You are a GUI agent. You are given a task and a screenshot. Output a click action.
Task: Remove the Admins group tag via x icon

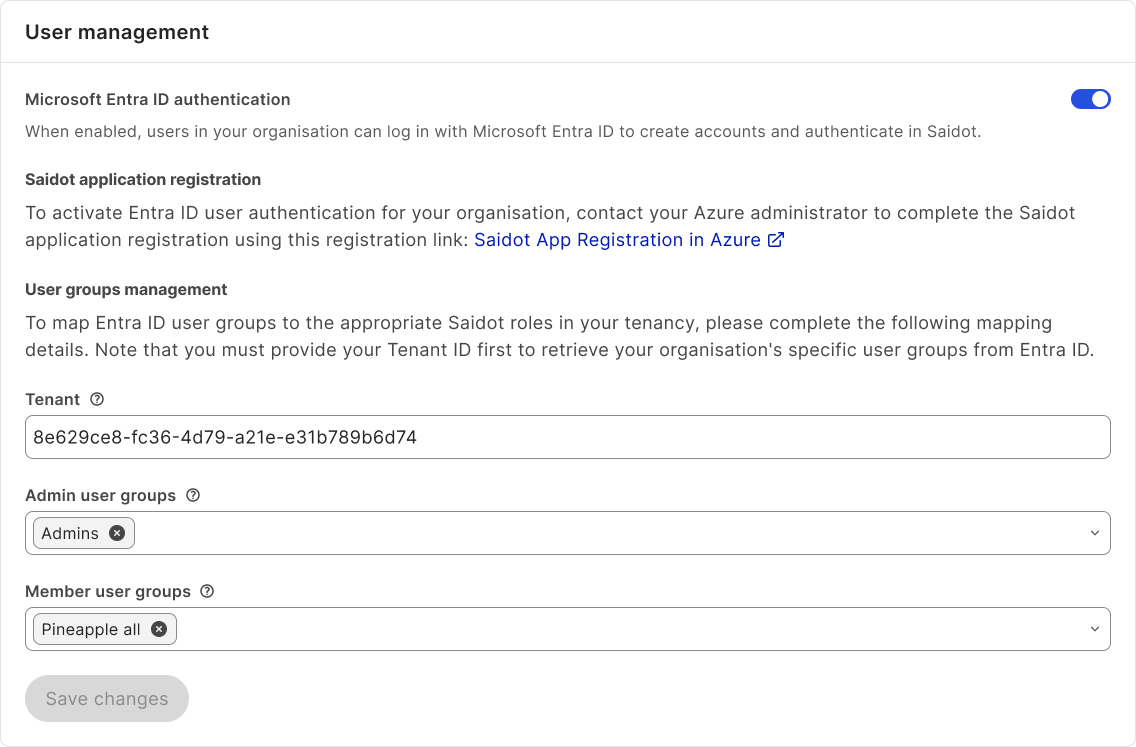(x=117, y=533)
